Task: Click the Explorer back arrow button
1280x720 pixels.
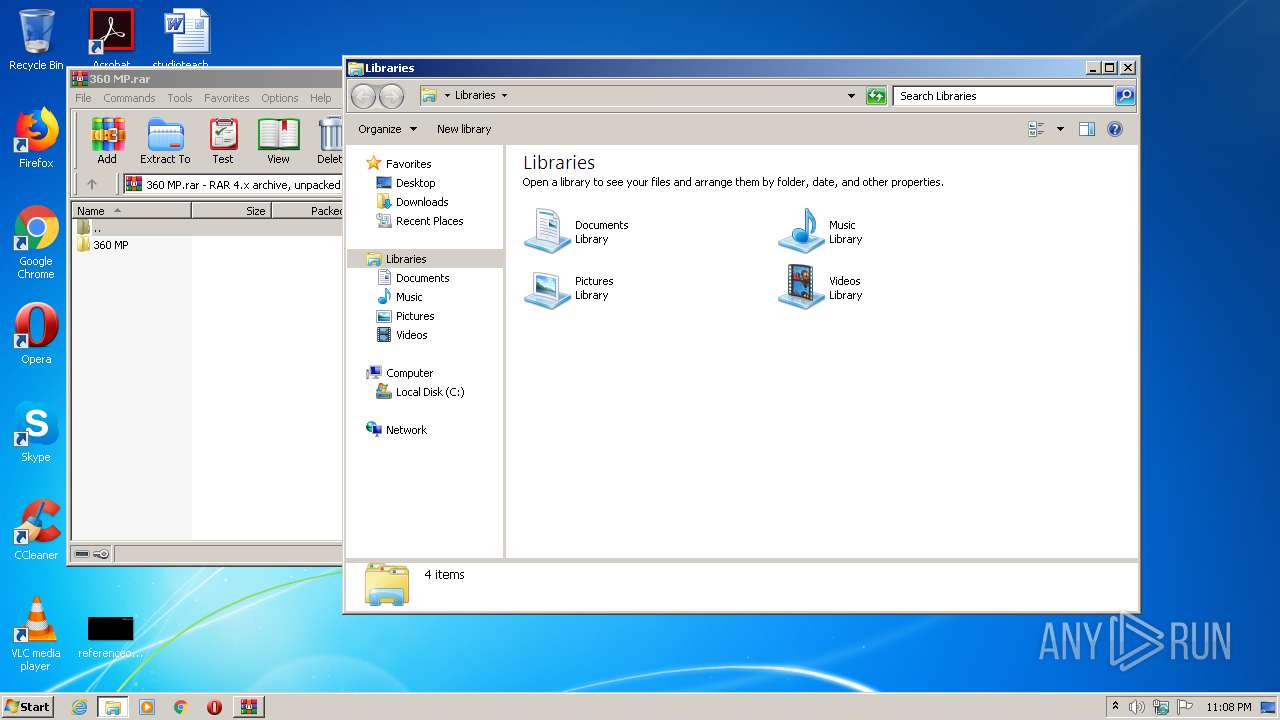Action: pyautogui.click(x=363, y=96)
